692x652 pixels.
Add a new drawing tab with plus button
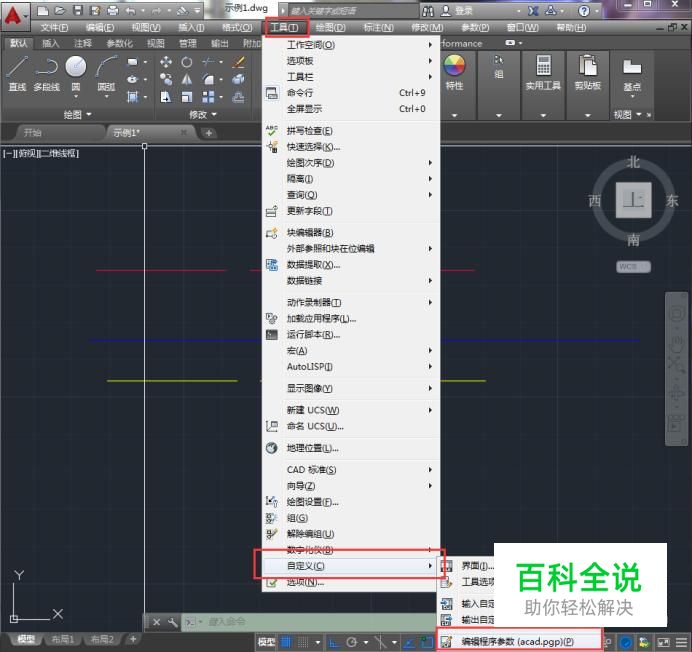click(x=209, y=133)
